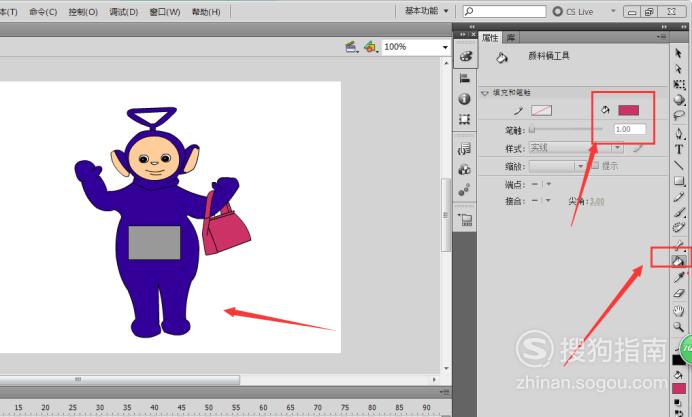The width and height of the screenshot is (692, 417).
Task: Open the collapsed Align panel icon
Action: click(465, 79)
